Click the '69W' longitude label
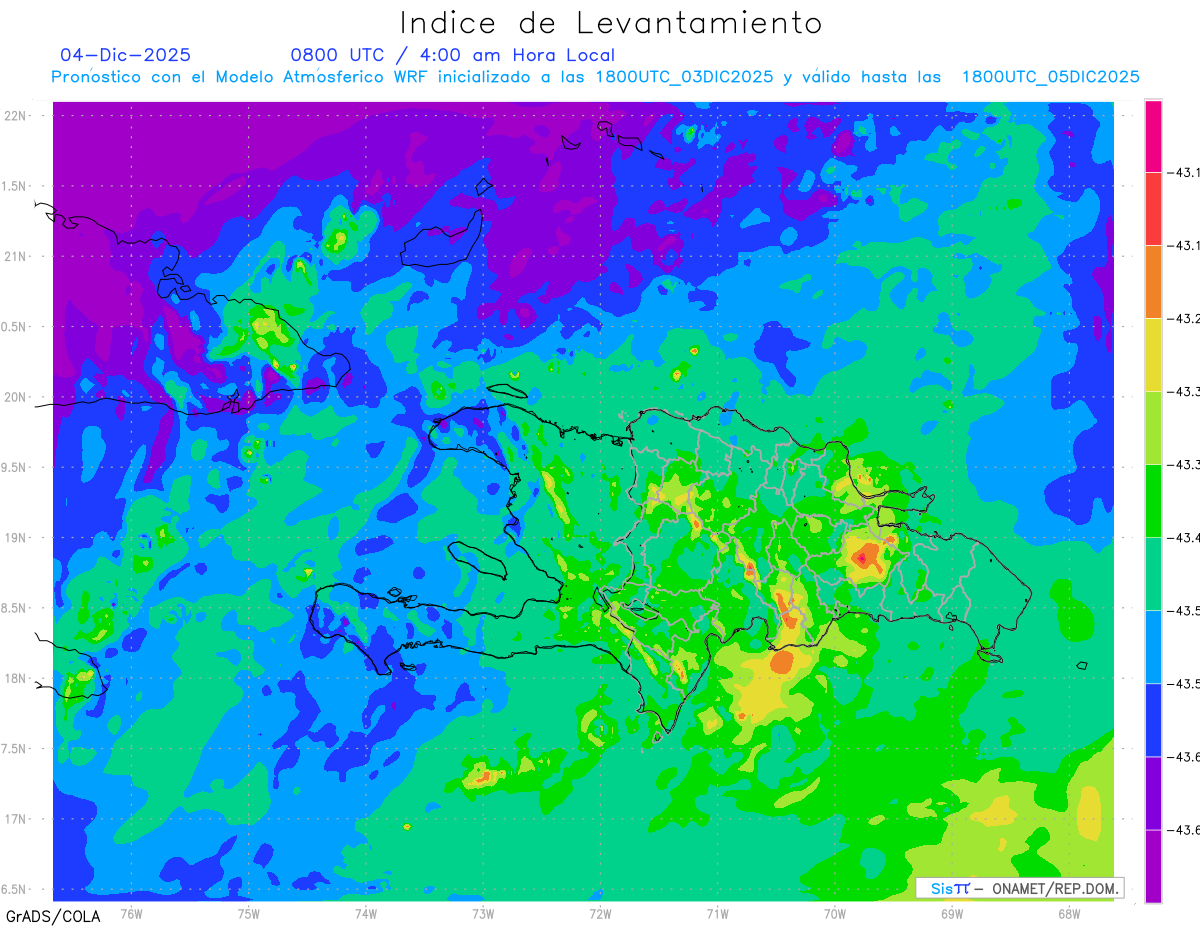 coord(952,914)
